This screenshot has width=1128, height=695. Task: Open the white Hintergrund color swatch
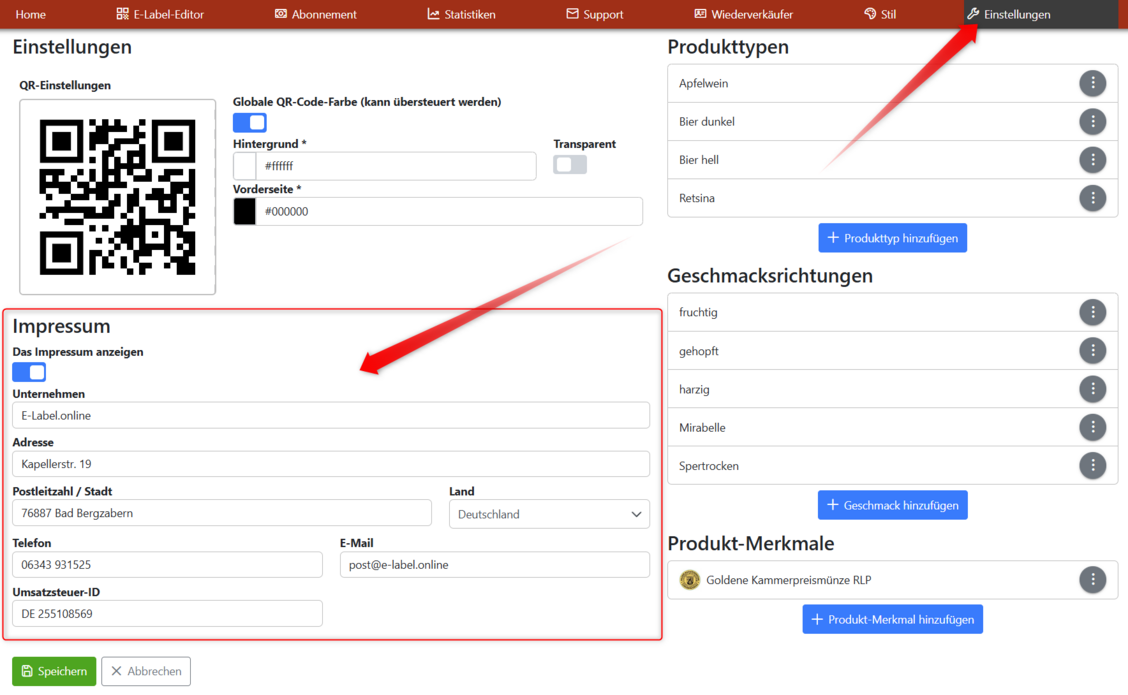pos(245,166)
